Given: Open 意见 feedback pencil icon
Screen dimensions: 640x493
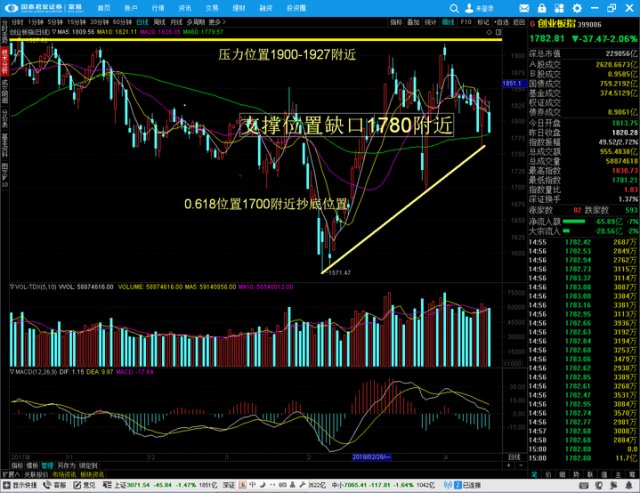Looking at the screenshot, I should [77, 485].
